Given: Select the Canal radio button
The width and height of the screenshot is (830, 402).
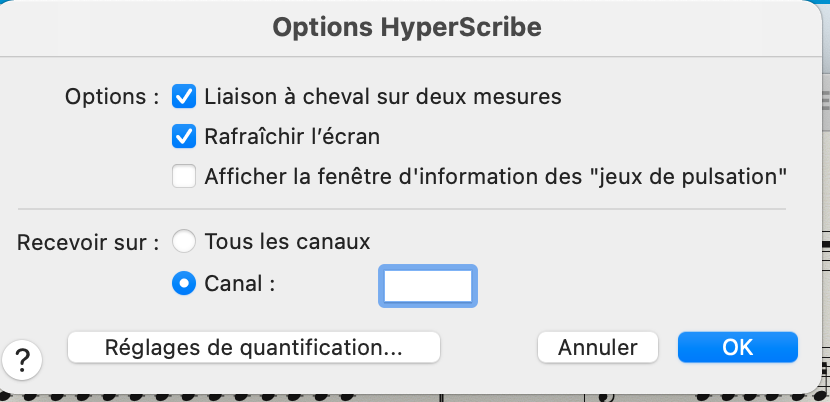Looking at the screenshot, I should click(x=184, y=284).
